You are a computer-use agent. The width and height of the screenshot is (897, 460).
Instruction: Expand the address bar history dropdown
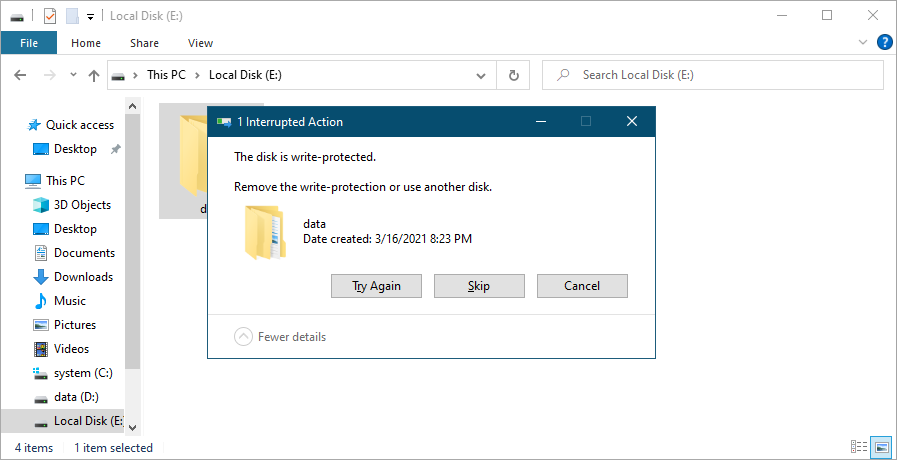click(x=481, y=75)
